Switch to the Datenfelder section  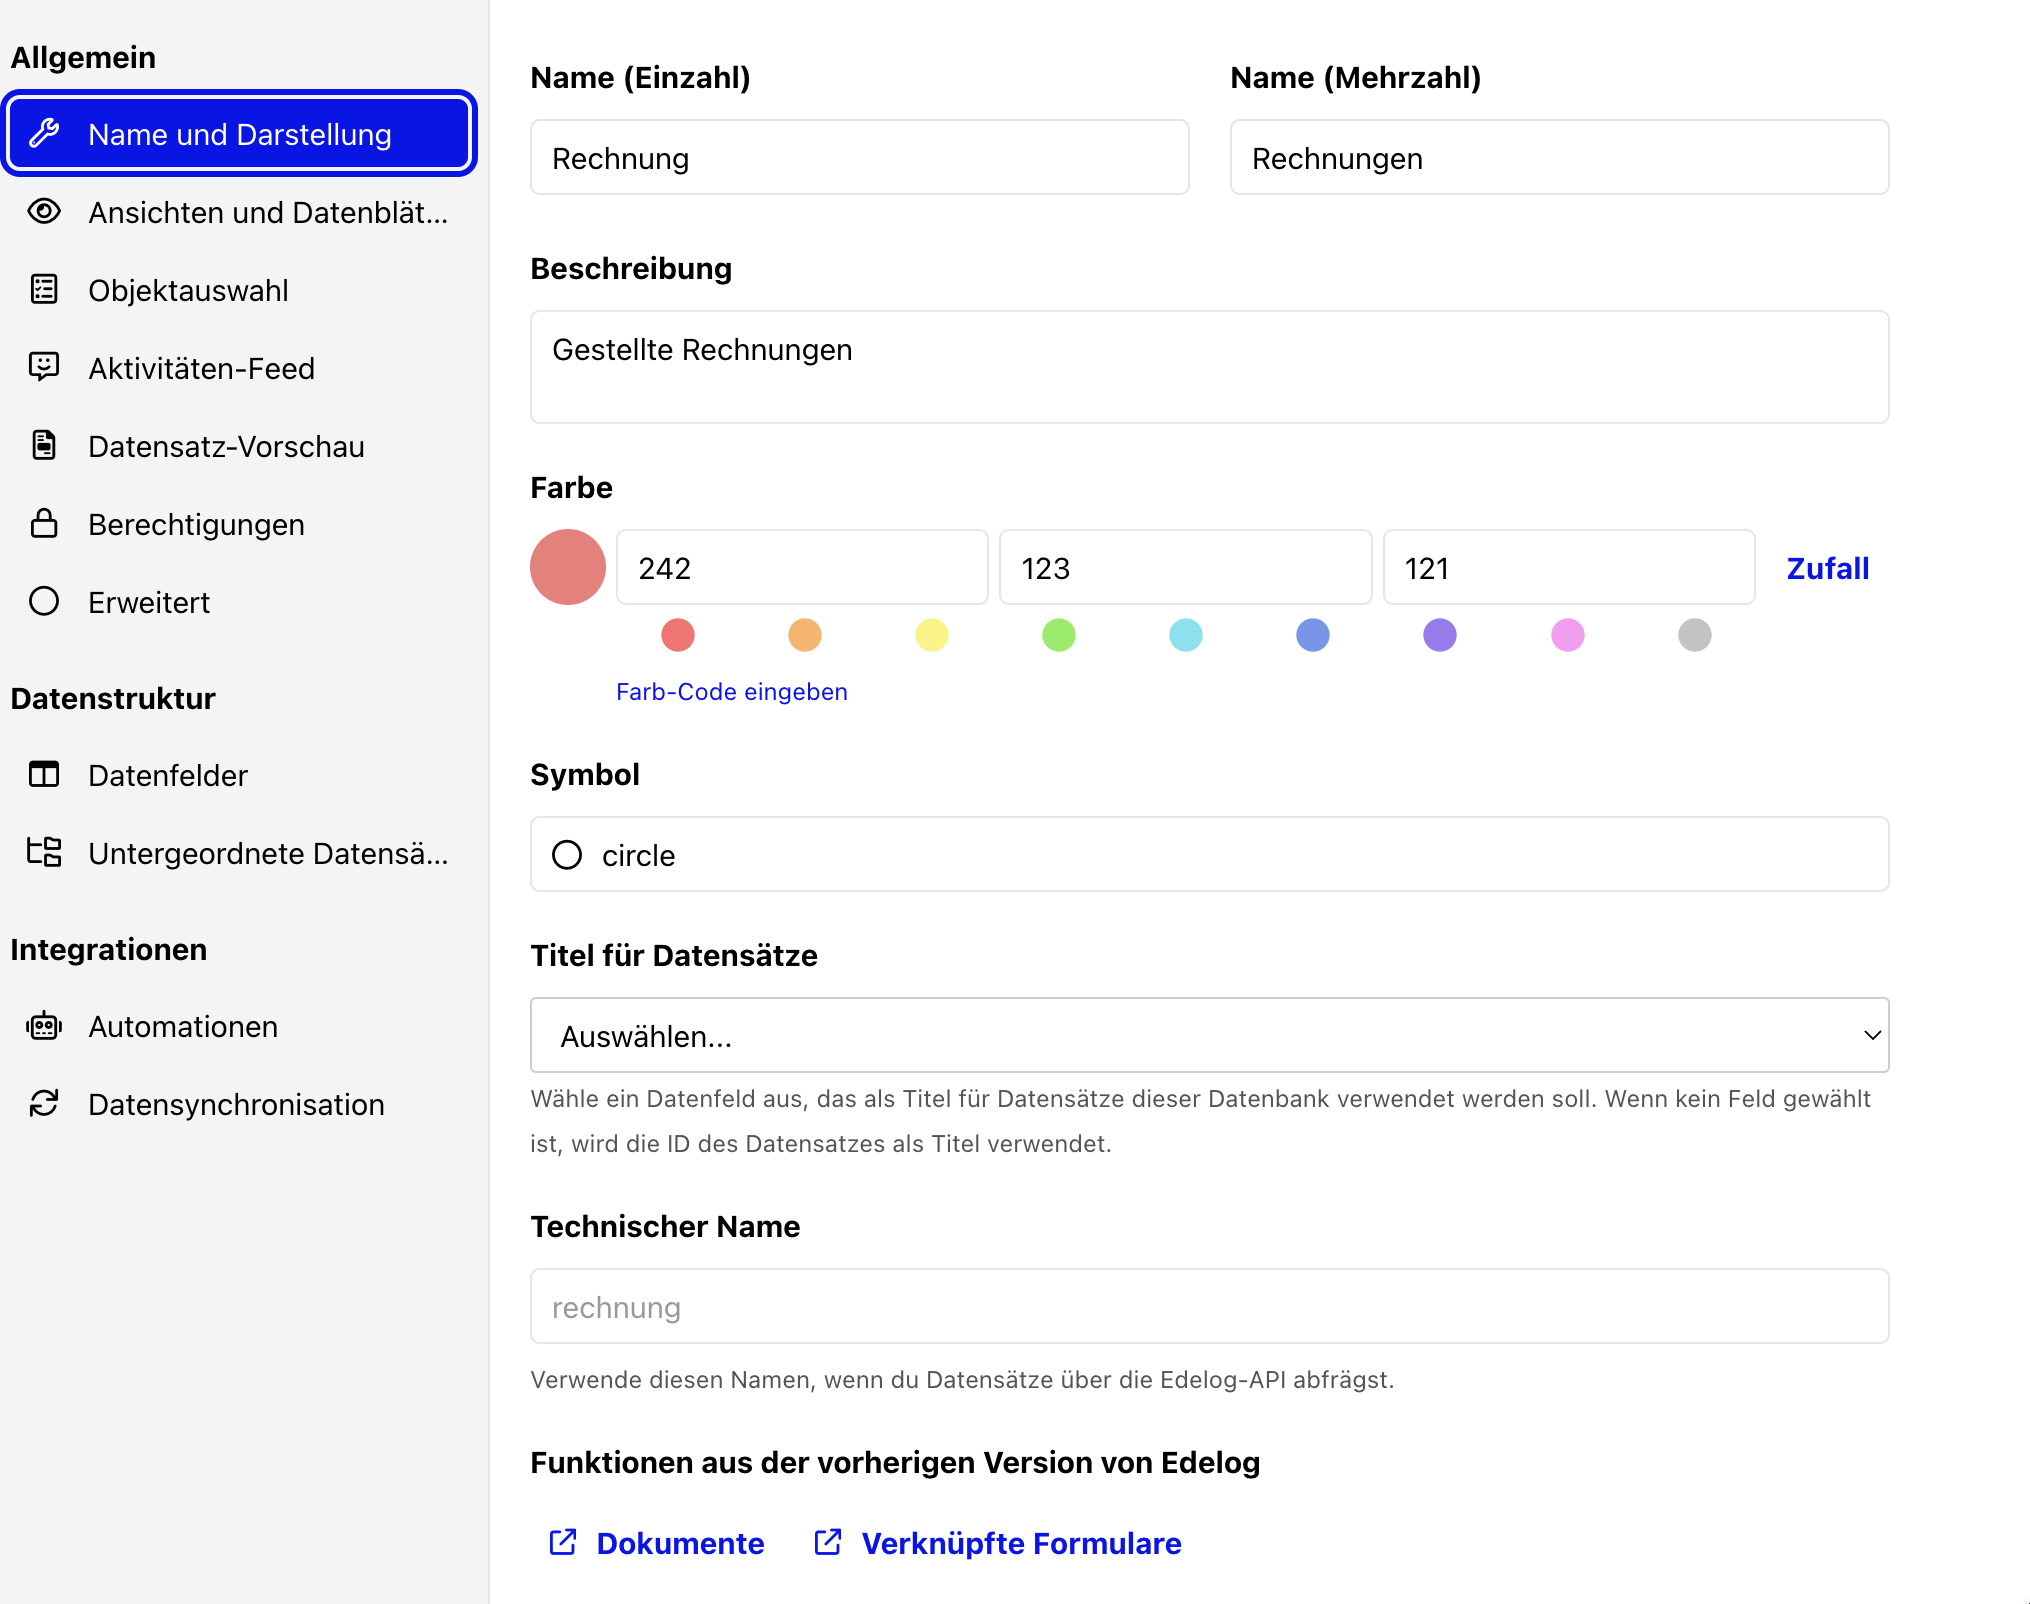pos(240,775)
